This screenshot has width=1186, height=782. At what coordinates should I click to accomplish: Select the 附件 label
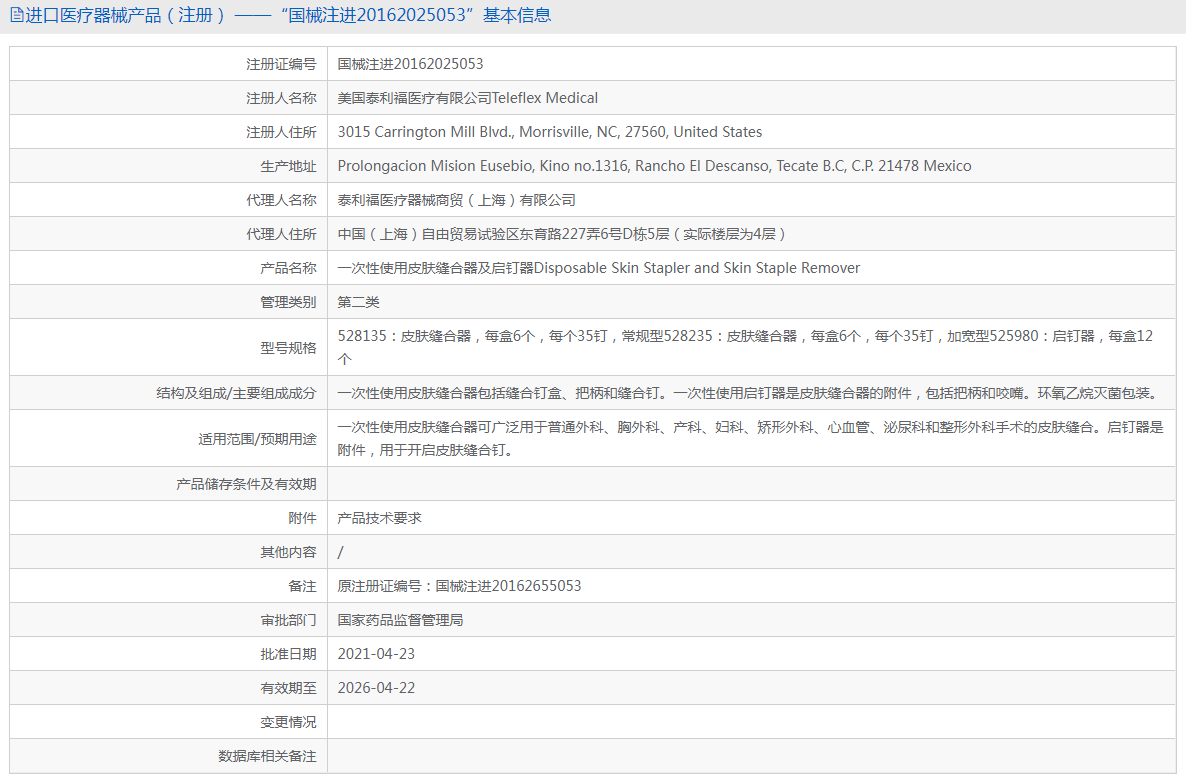tap(303, 519)
